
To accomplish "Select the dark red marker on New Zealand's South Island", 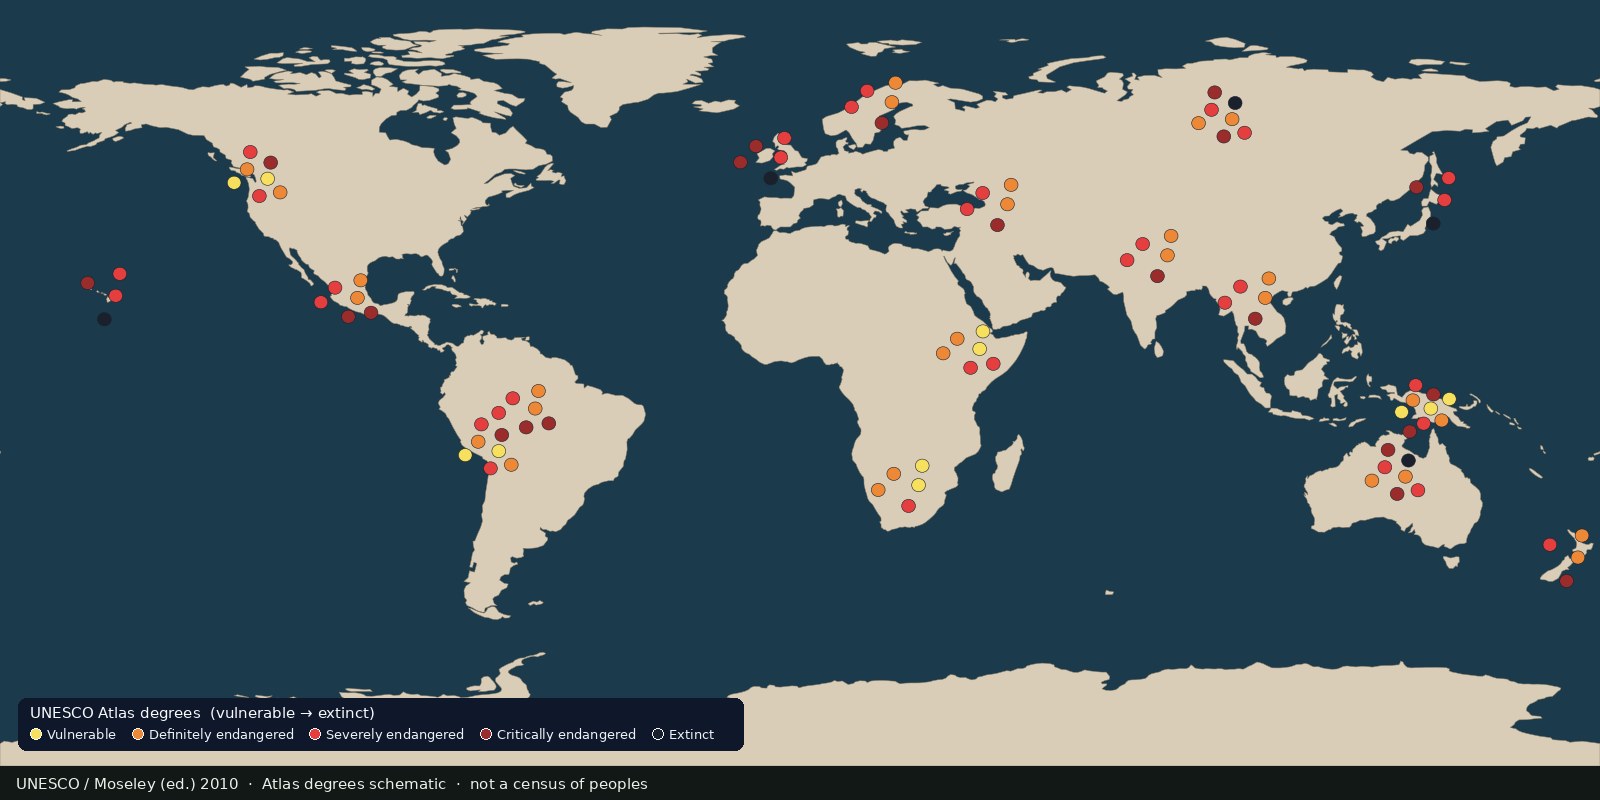I will [x=1566, y=581].
